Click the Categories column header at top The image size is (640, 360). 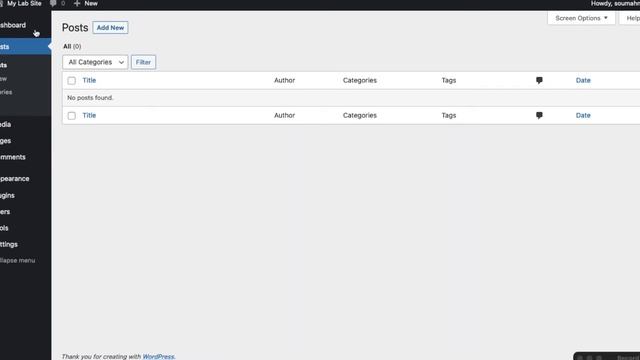(x=360, y=80)
